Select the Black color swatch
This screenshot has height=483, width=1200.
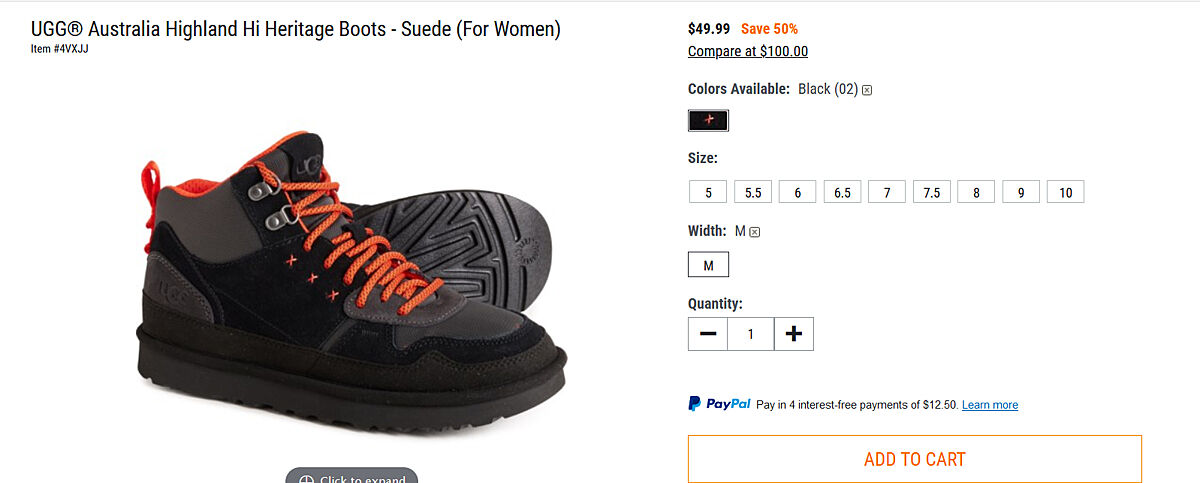click(x=708, y=120)
